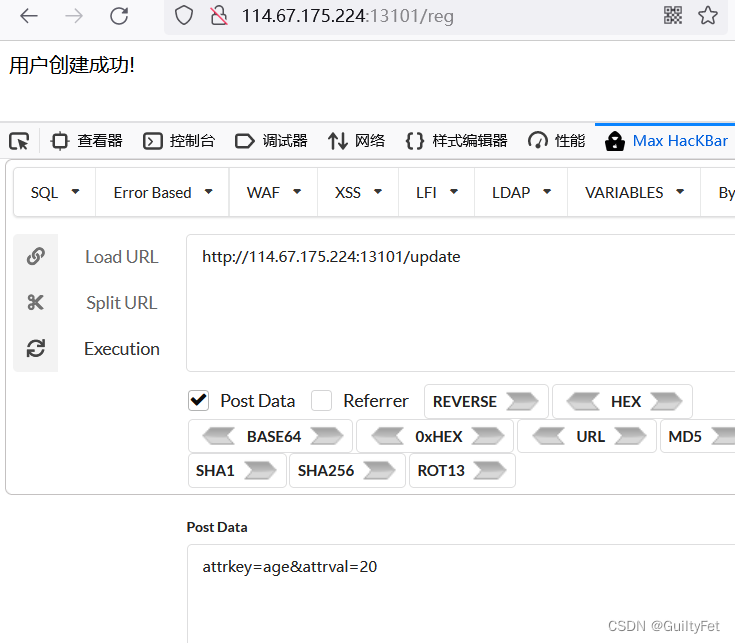Click the address bar URL text
The image size is (735, 643).
(347, 16)
